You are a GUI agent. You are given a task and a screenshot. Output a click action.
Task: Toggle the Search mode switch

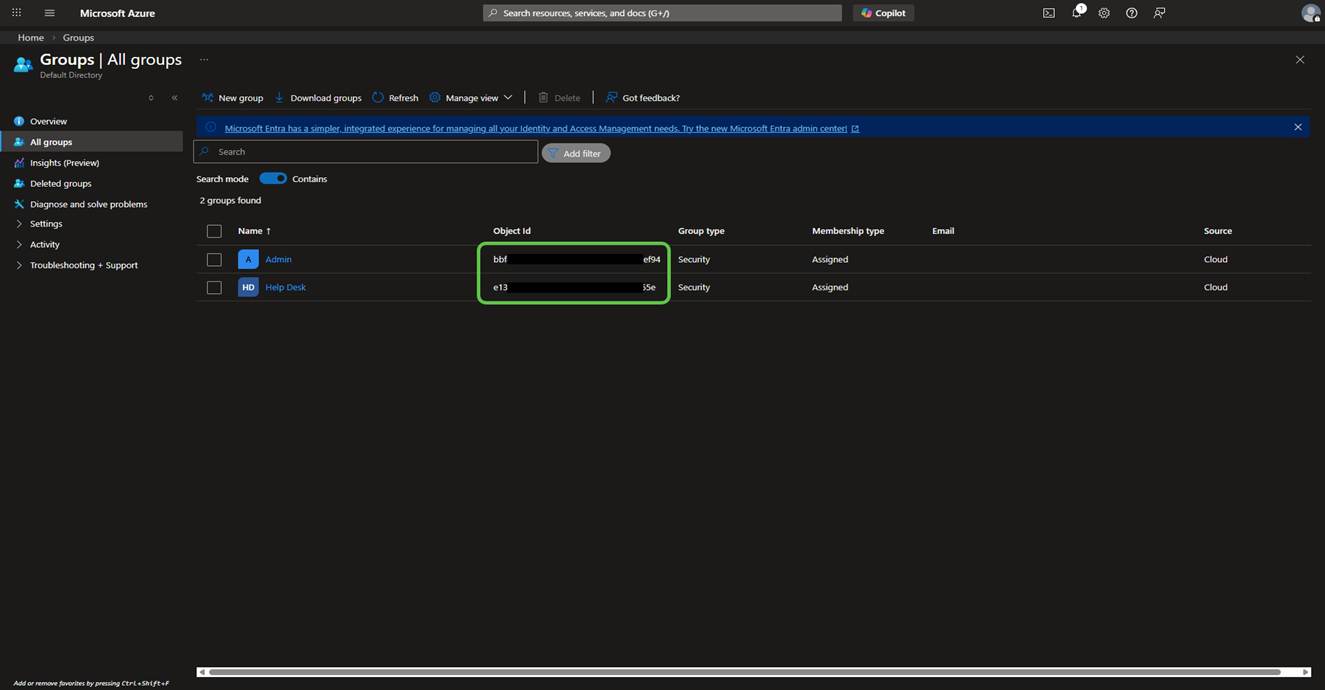[x=273, y=178]
